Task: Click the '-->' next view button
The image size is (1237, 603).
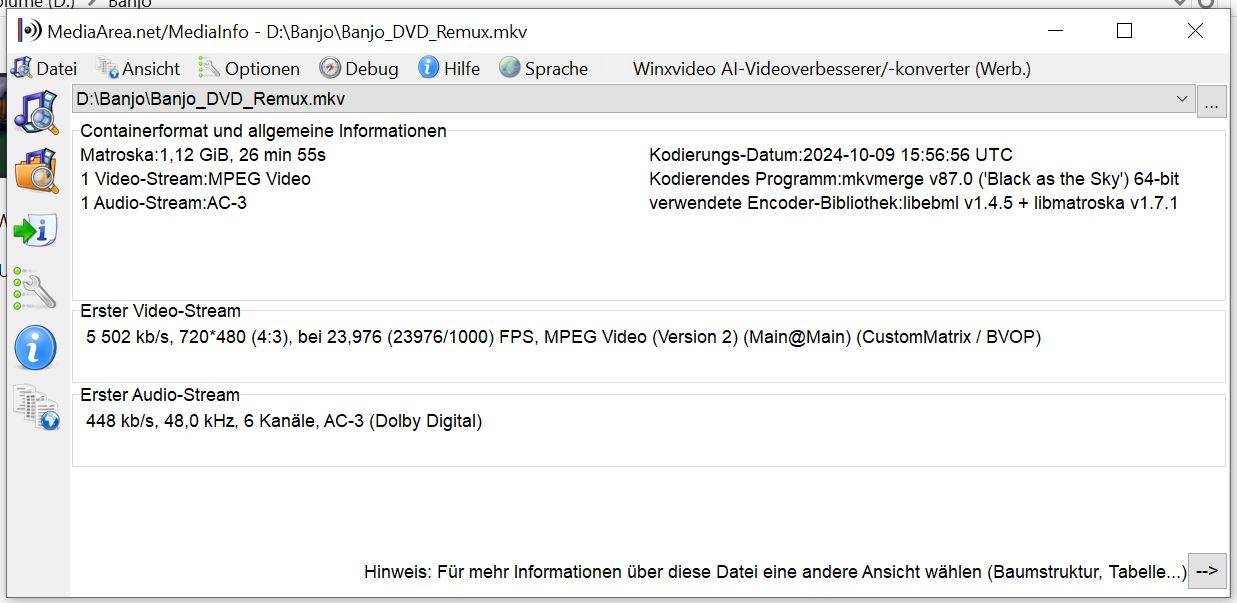Action: coord(1207,571)
